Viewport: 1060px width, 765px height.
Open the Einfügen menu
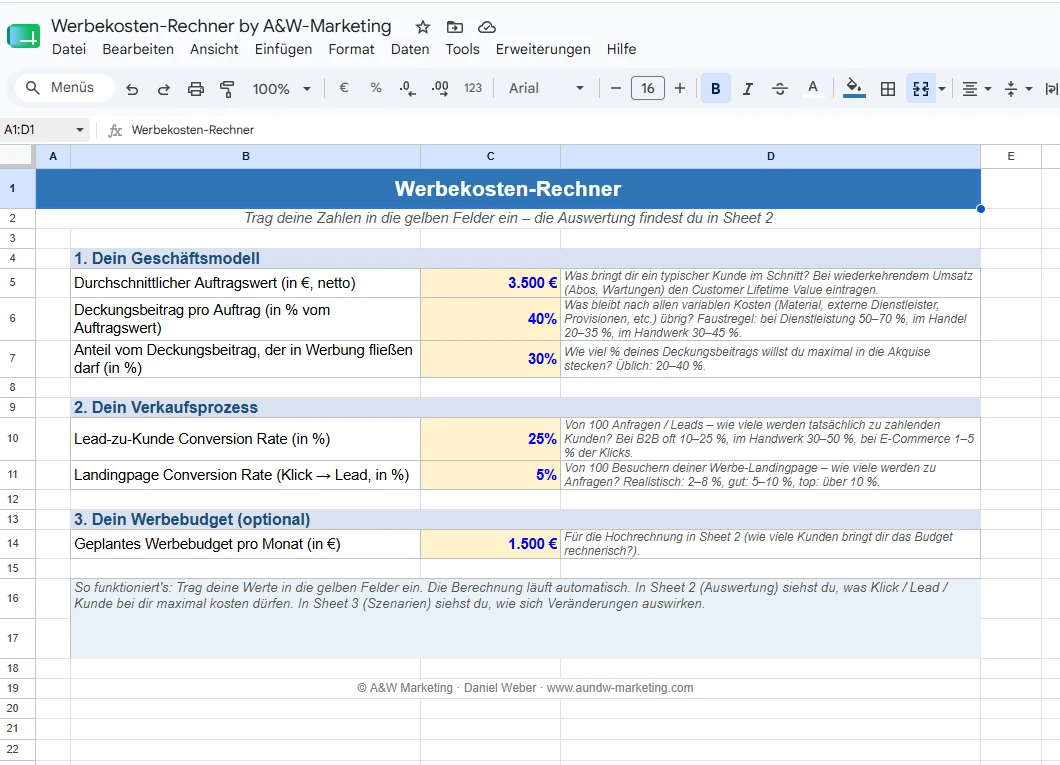pos(283,49)
